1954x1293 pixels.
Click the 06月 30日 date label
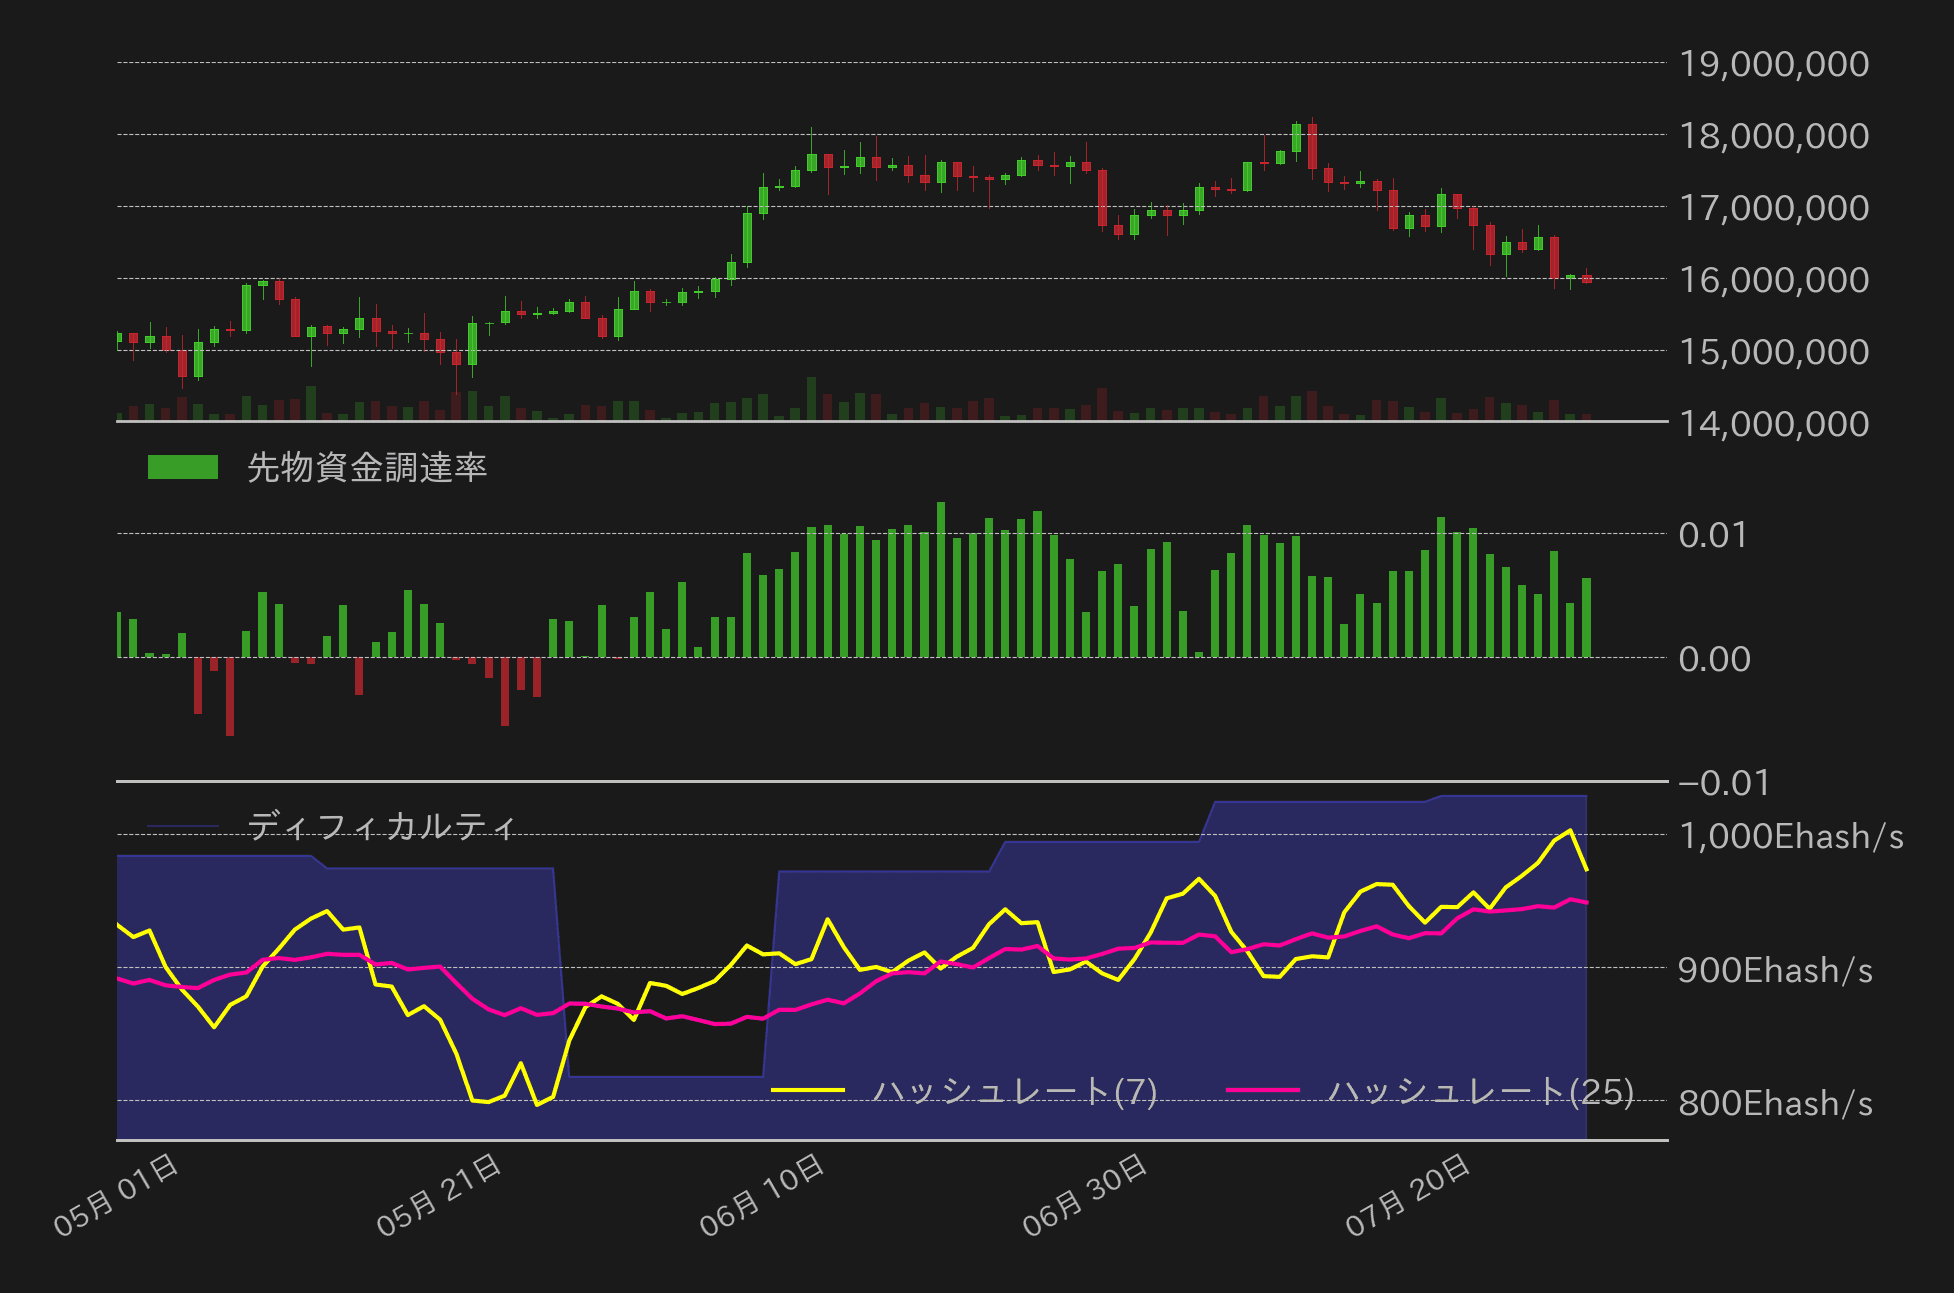pyautogui.click(x=1084, y=1195)
